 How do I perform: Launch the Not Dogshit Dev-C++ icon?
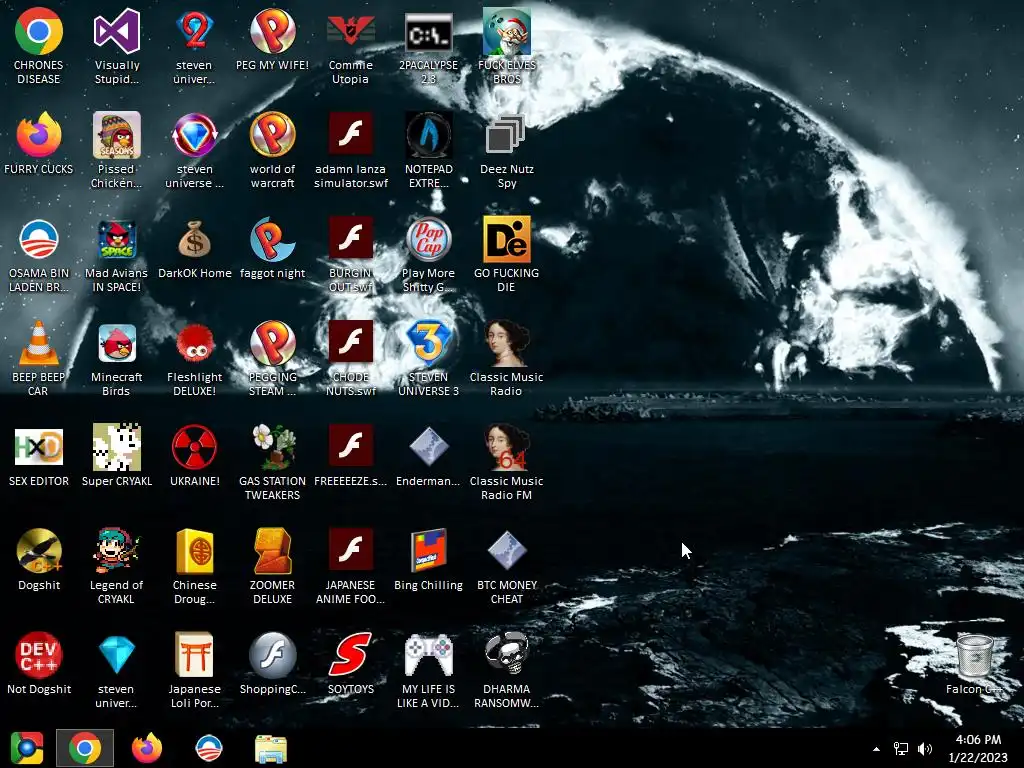(39, 655)
